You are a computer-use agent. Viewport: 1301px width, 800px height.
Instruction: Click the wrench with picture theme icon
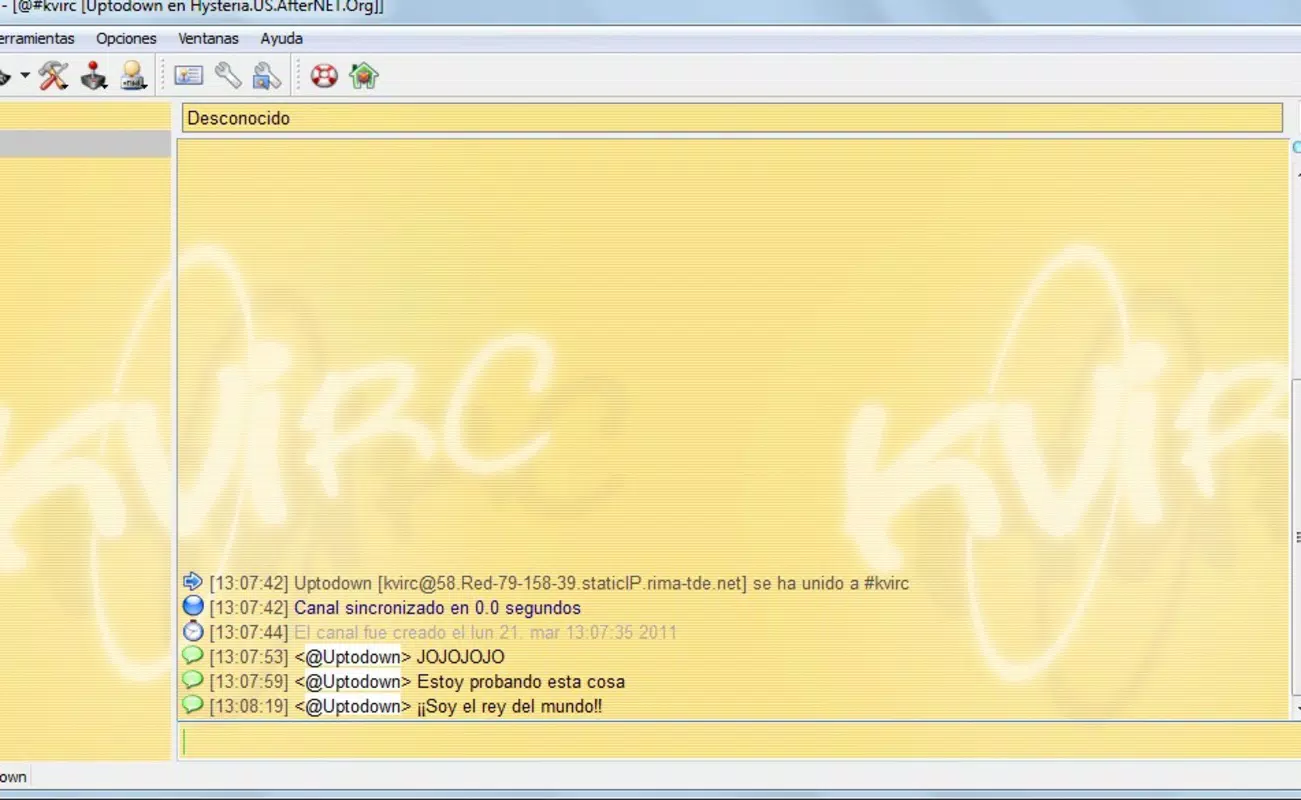tap(267, 76)
